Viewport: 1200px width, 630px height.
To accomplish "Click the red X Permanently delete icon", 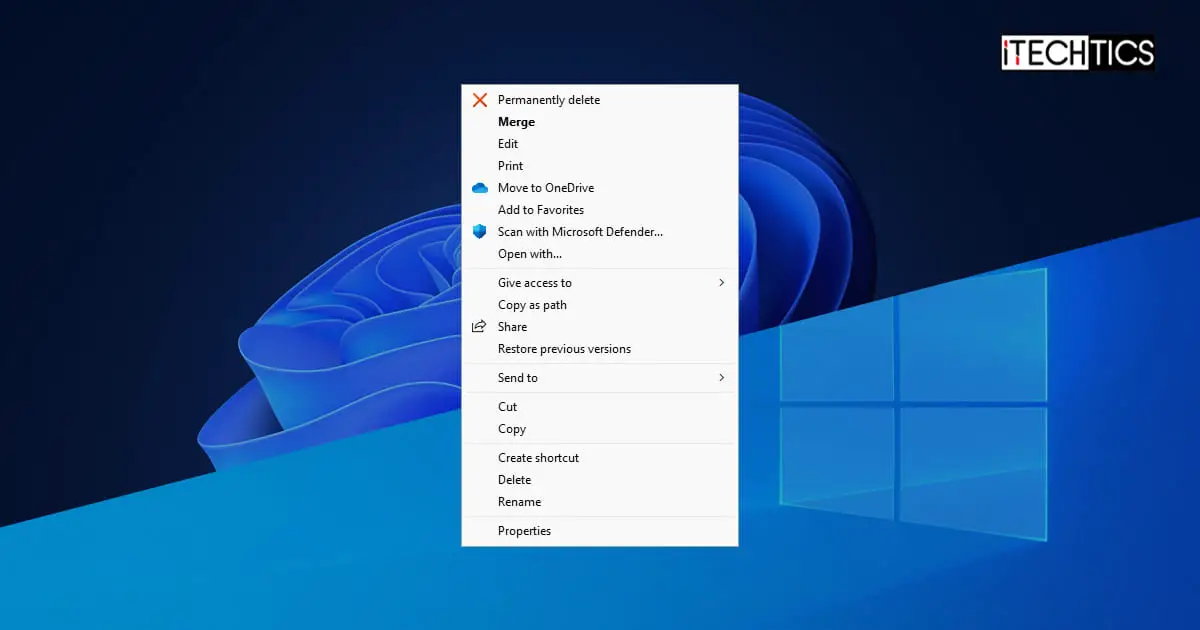I will 480,100.
